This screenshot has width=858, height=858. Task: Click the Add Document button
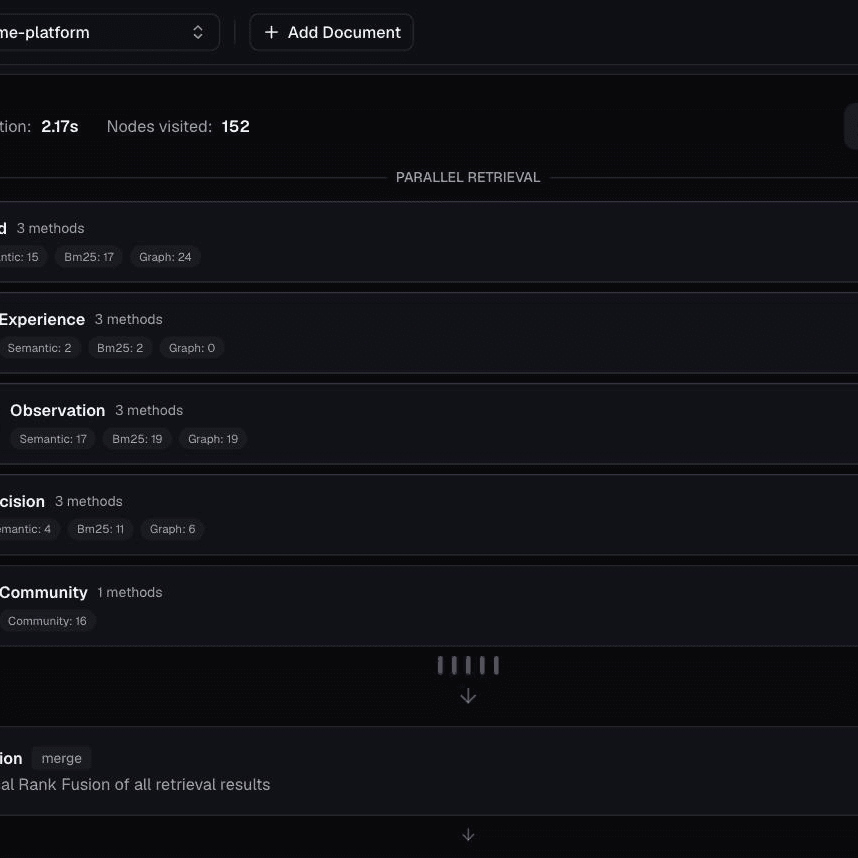[x=331, y=32]
